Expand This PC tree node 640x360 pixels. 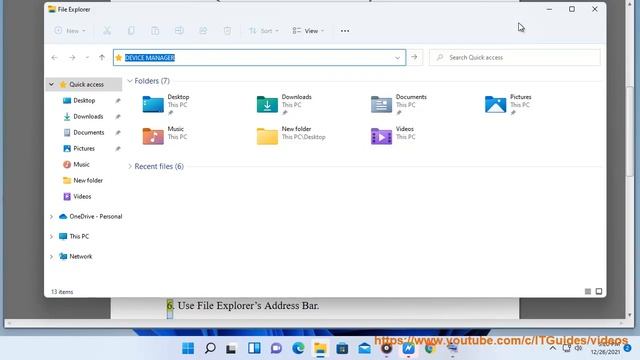click(51, 237)
